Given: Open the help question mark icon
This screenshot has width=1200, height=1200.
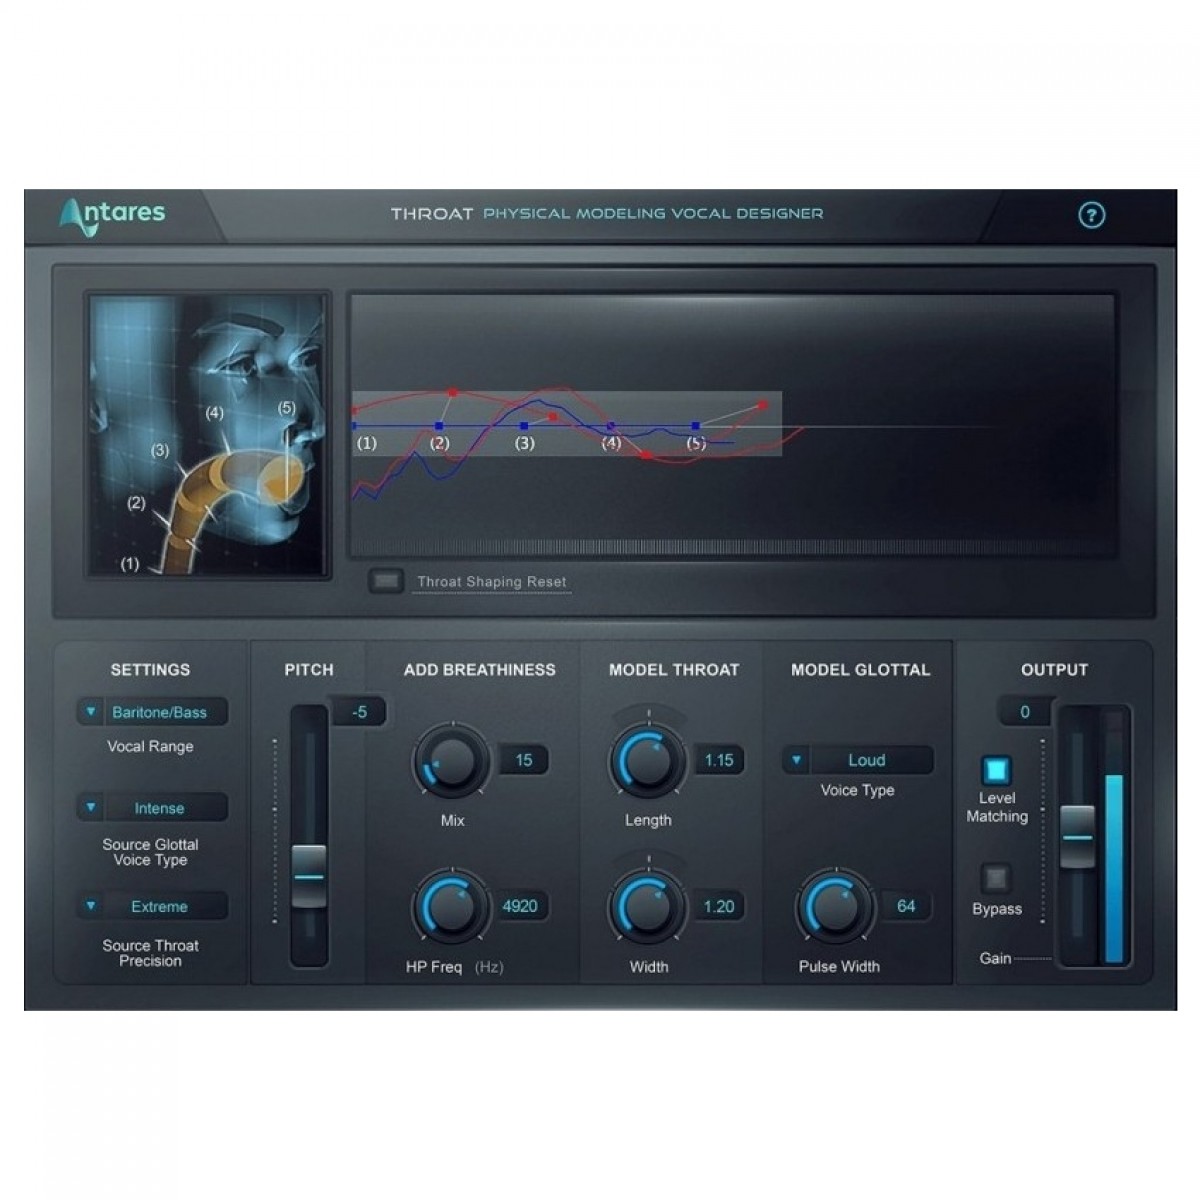Looking at the screenshot, I should coord(1091,215).
